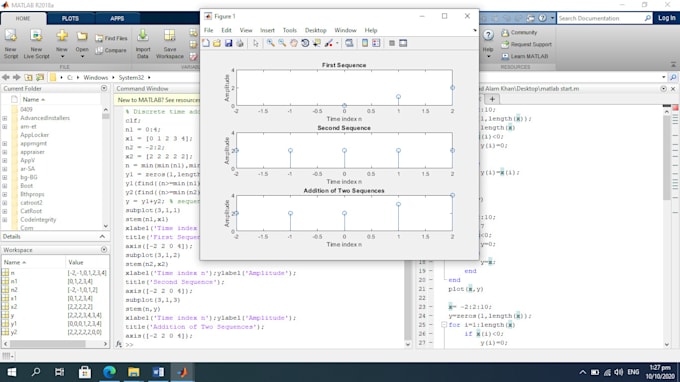680x382 pixels.
Task: Insert a legend using the Figure 1 toolbar
Action: point(376,43)
